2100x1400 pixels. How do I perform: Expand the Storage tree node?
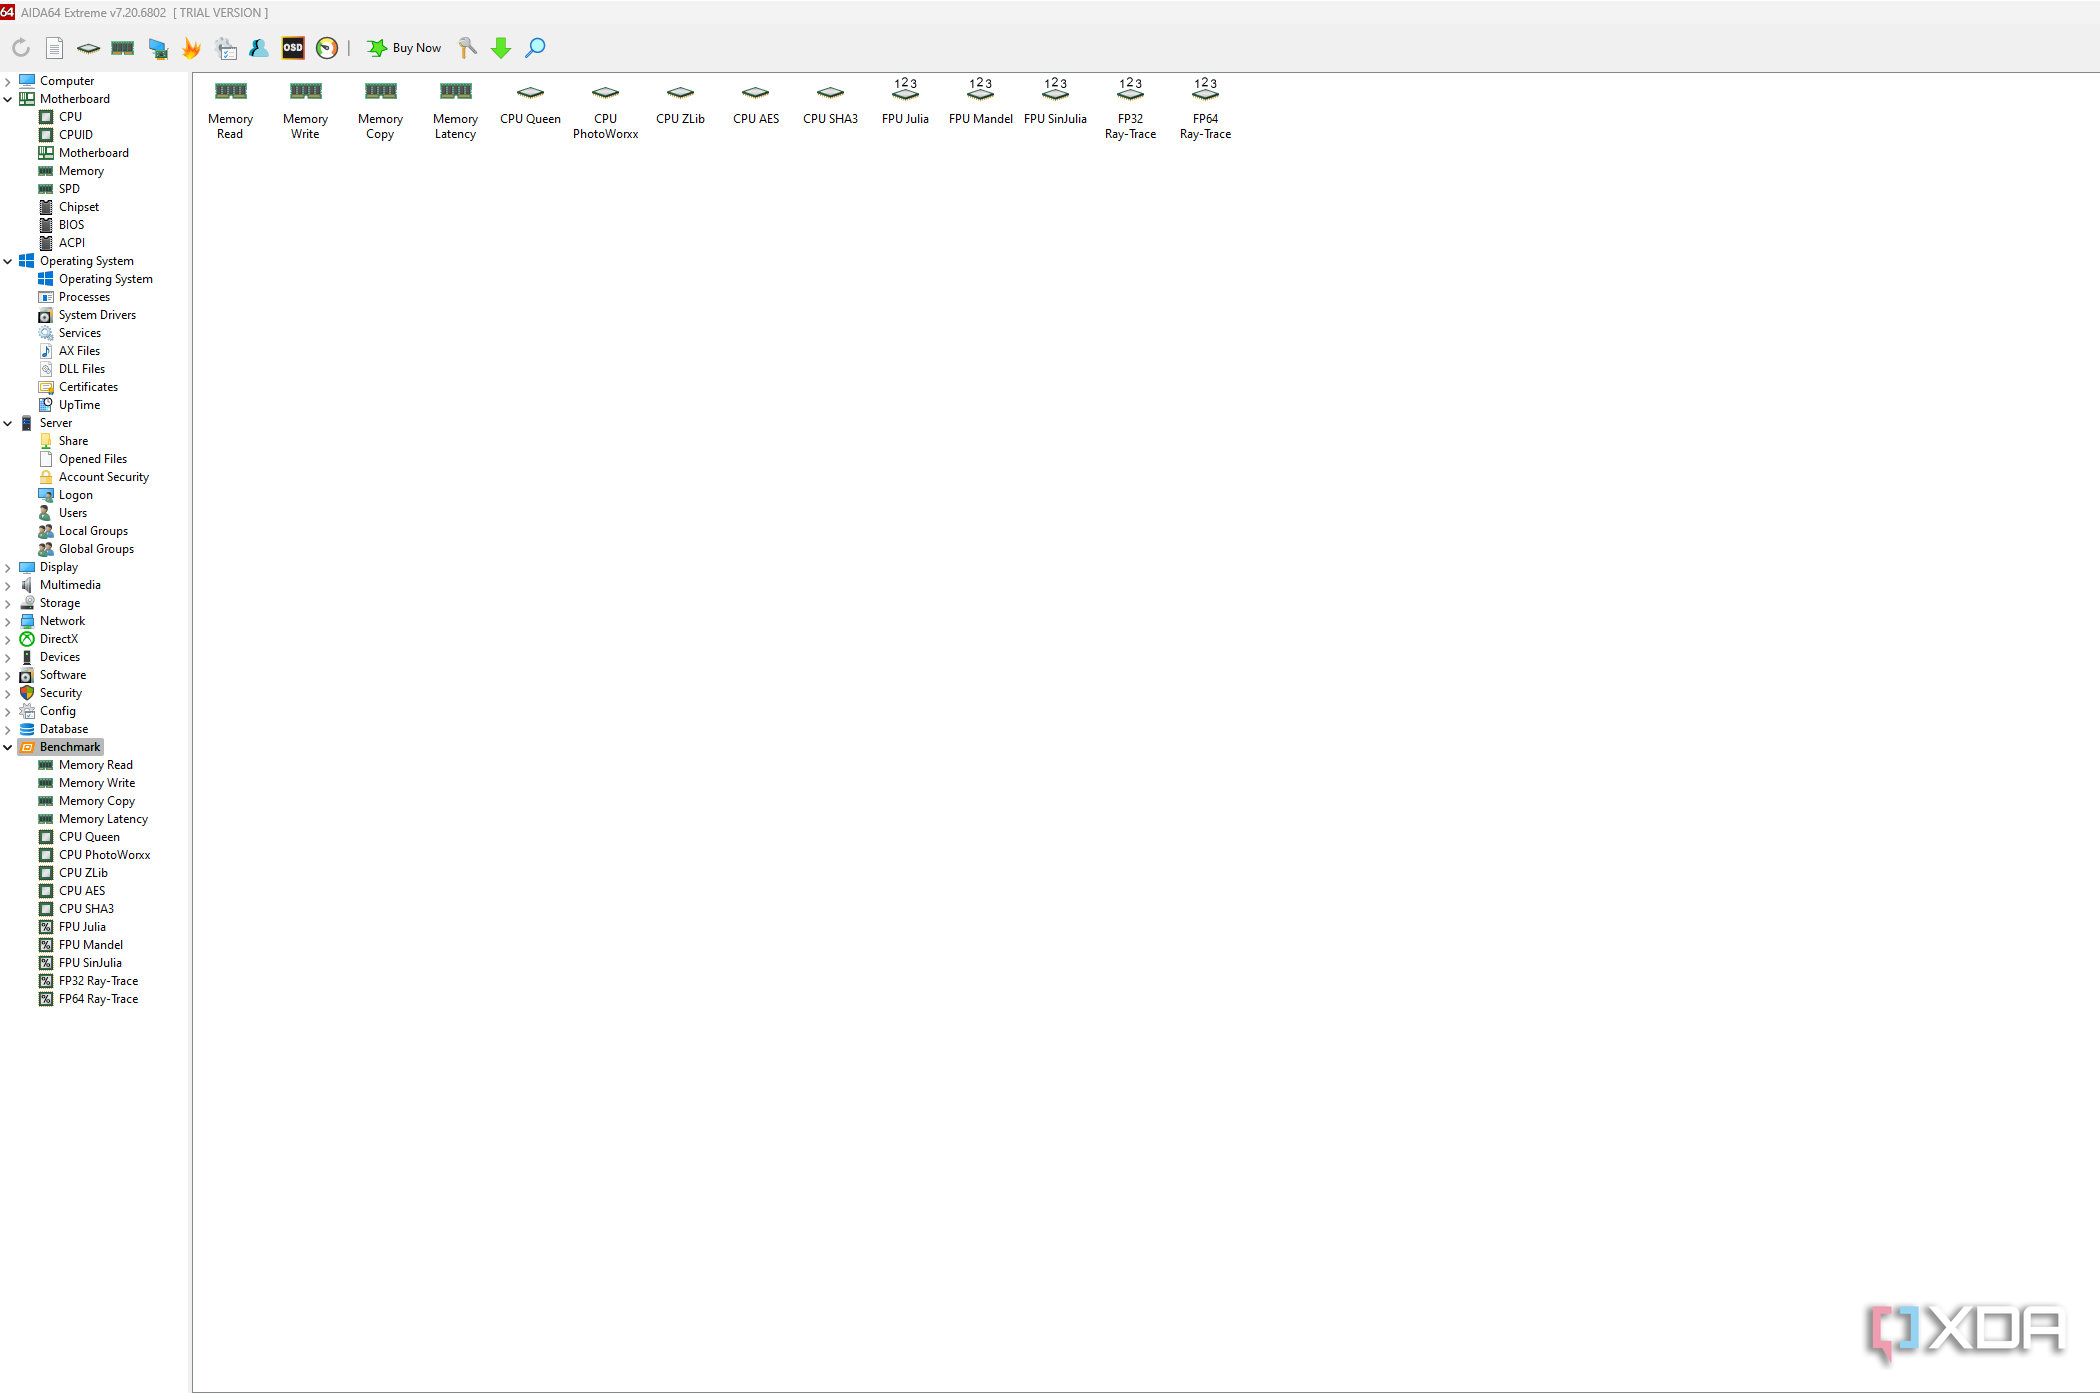[x=8, y=603]
